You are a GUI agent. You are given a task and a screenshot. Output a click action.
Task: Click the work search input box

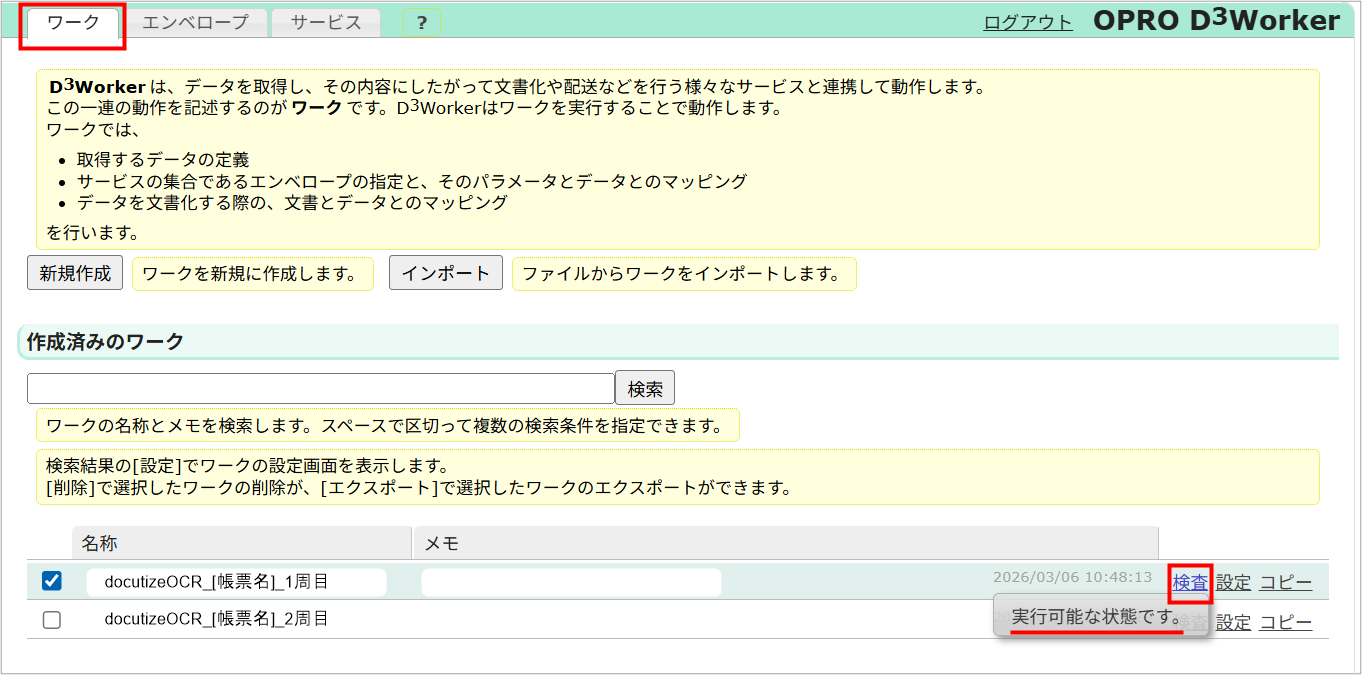click(x=320, y=387)
